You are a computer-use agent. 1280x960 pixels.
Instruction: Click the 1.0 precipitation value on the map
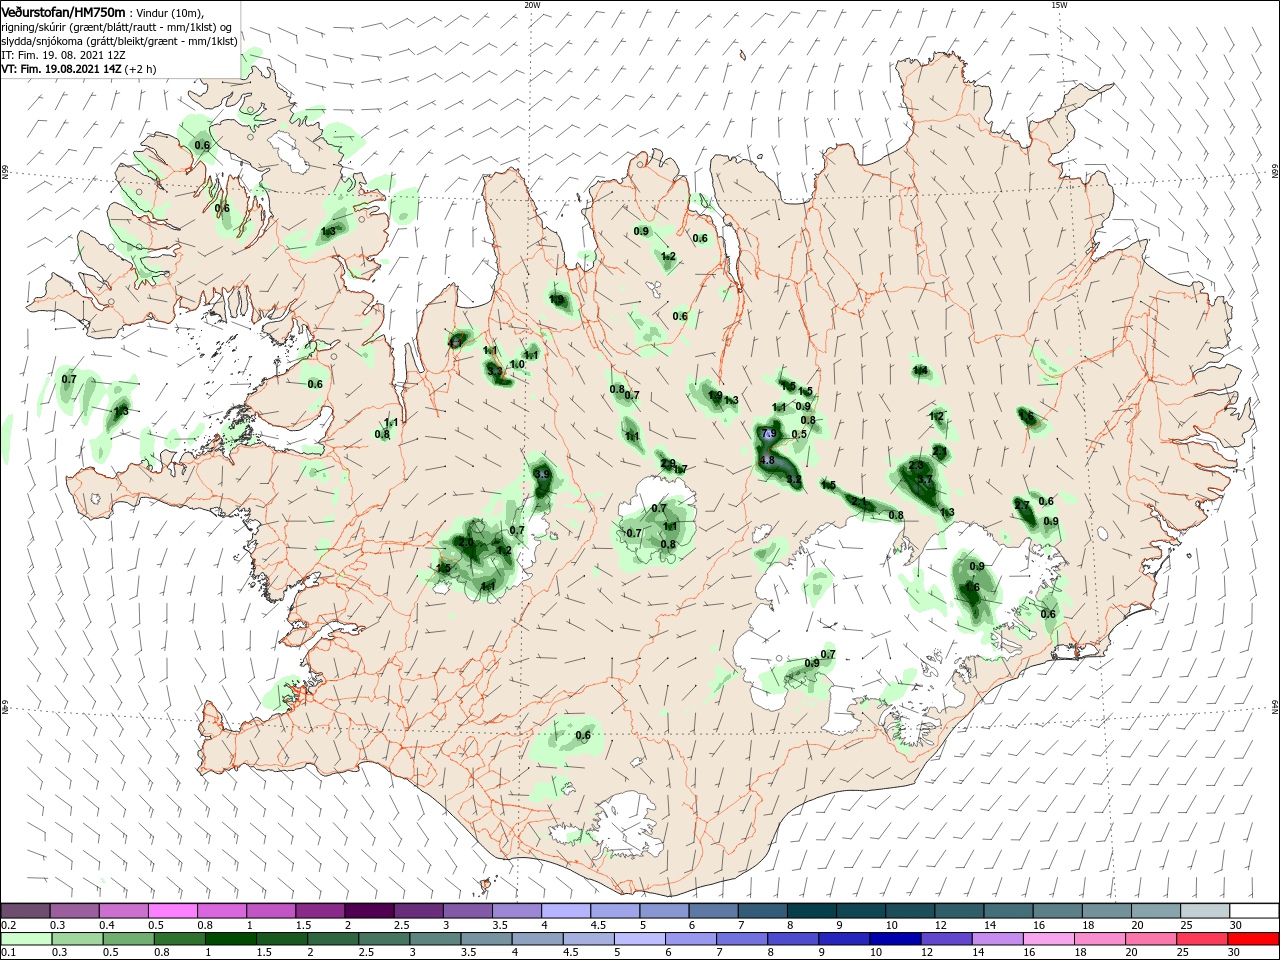[517, 365]
